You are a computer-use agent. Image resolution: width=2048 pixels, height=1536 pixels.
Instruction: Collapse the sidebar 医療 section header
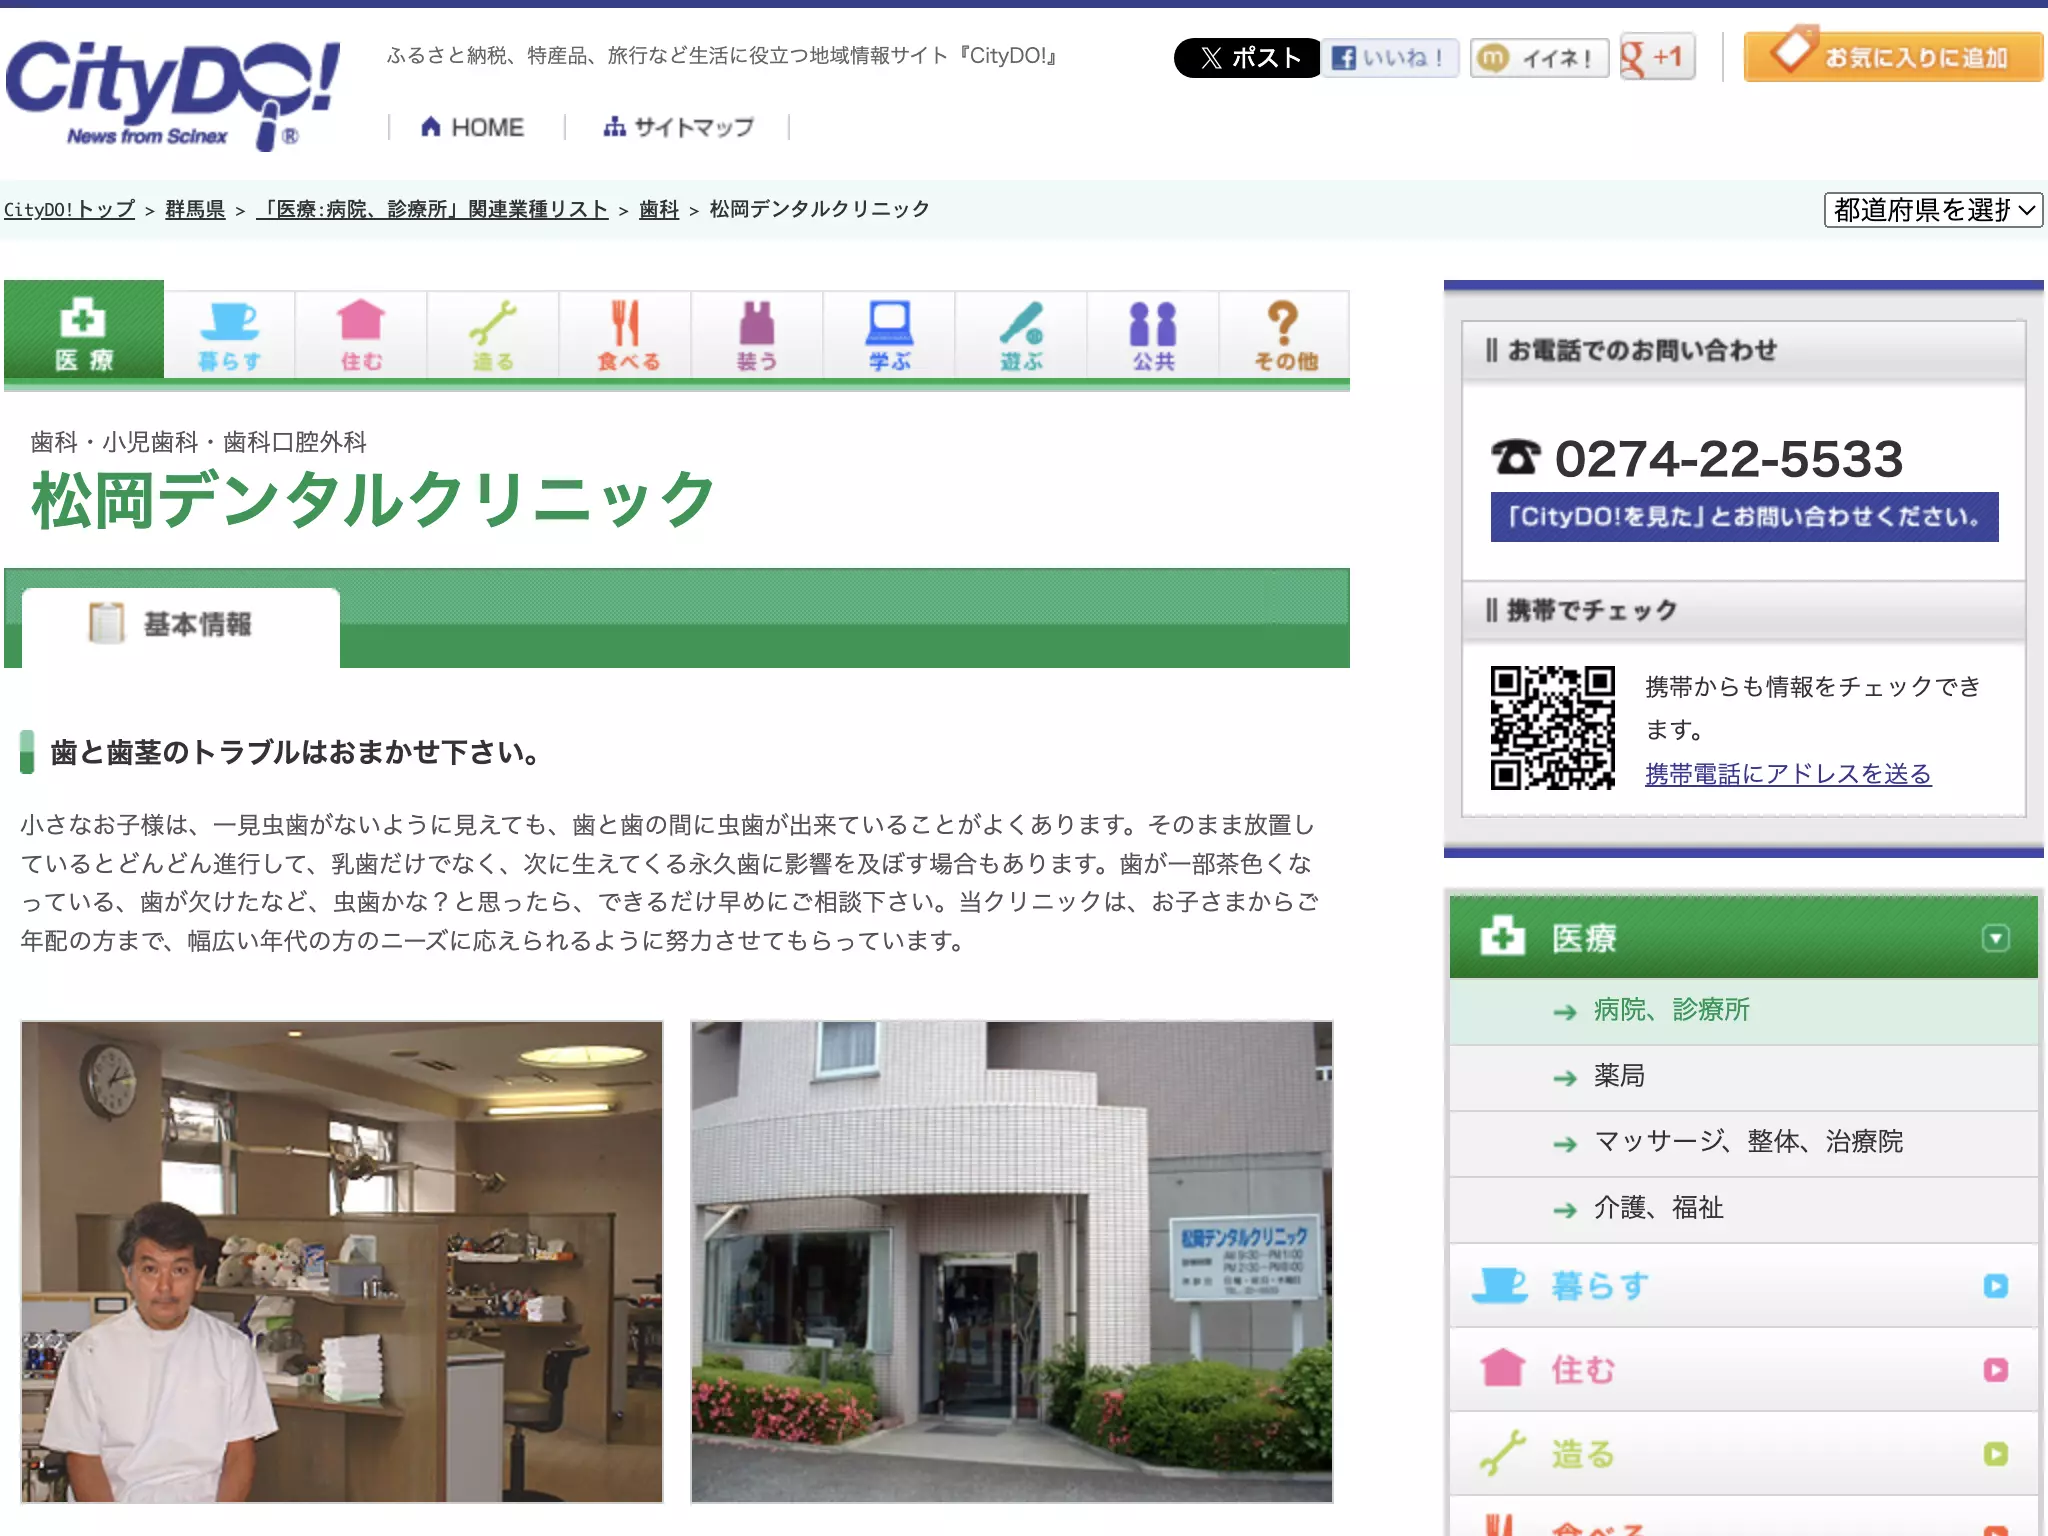pyautogui.click(x=1743, y=937)
